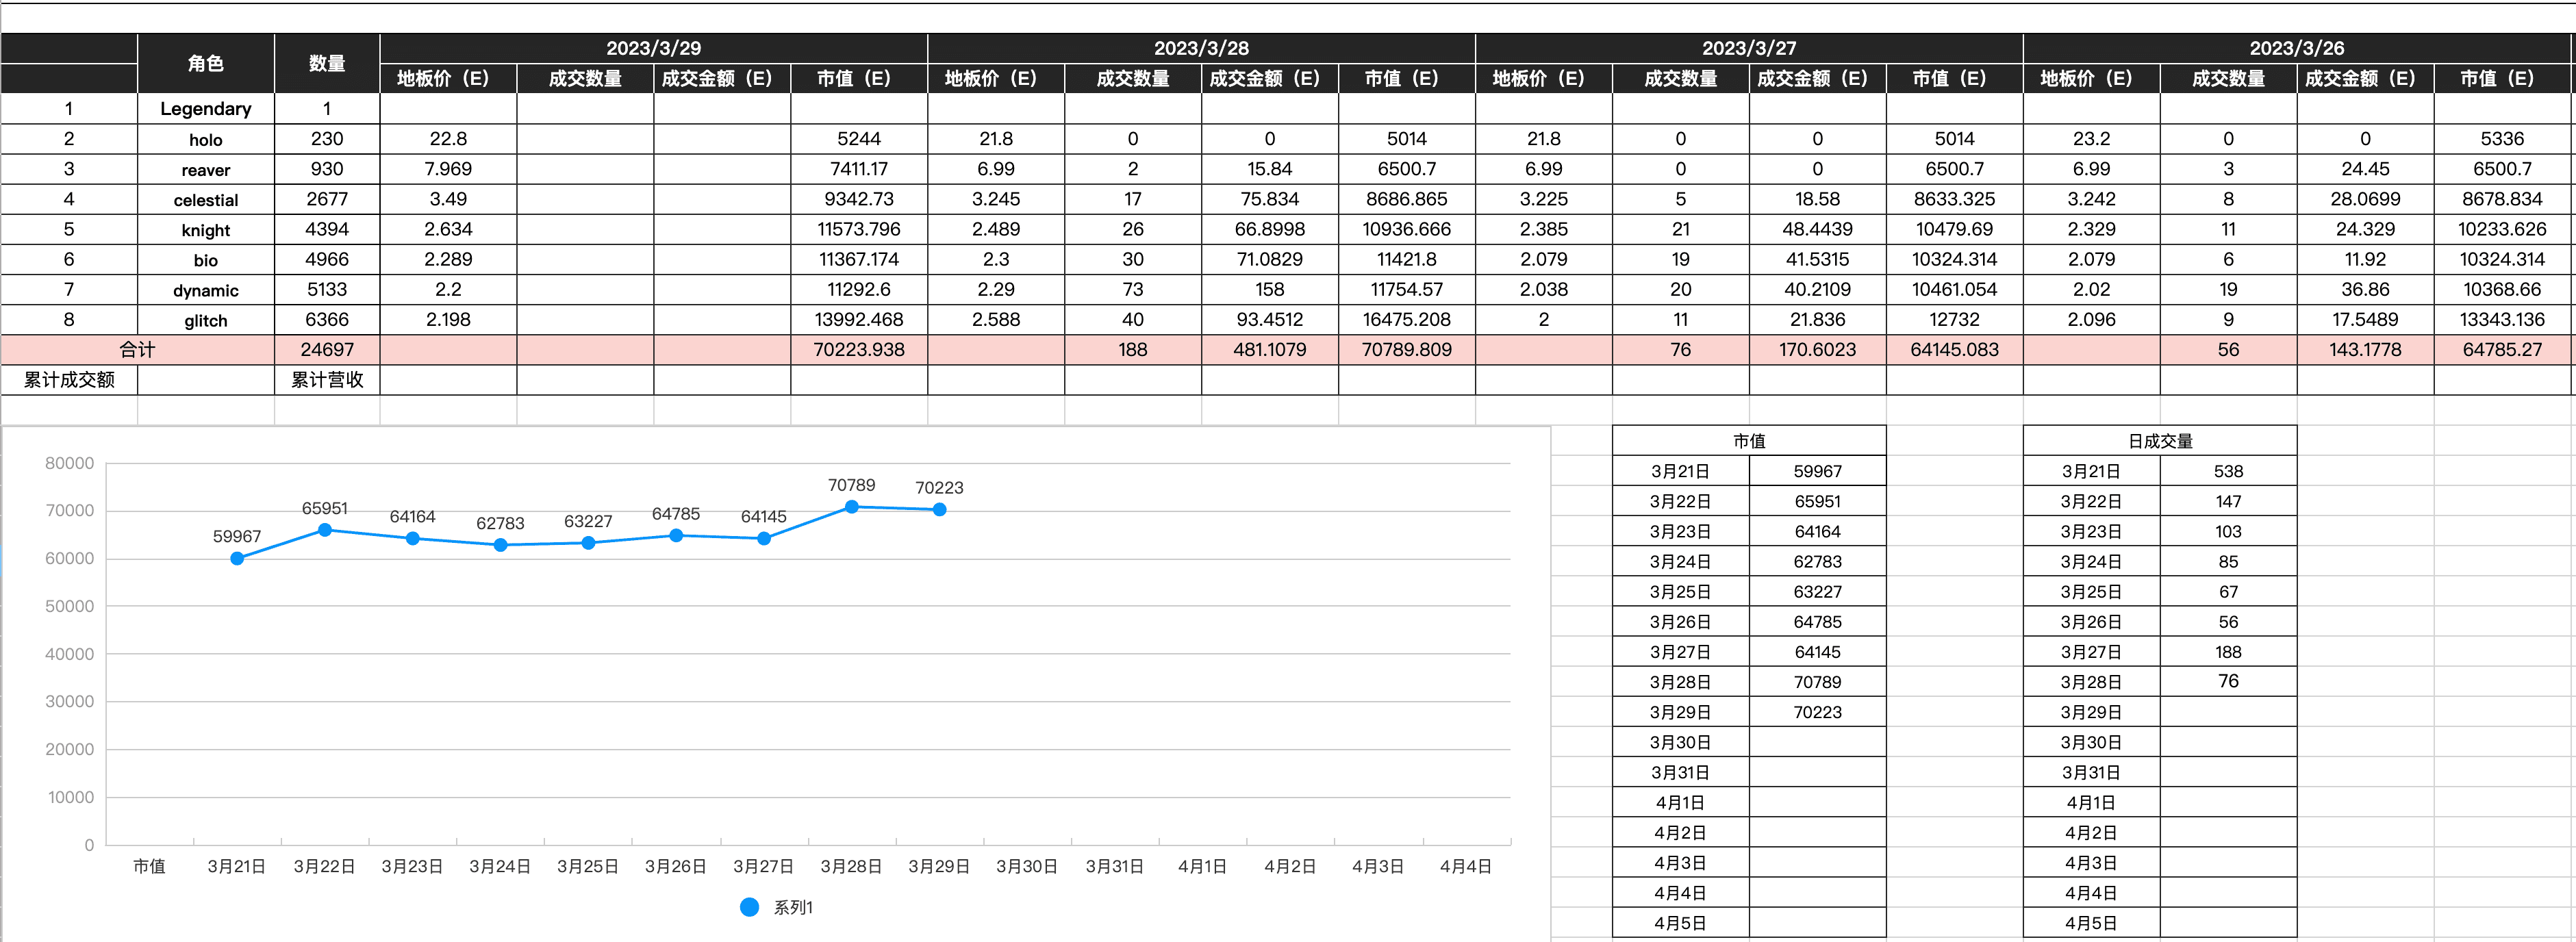2576x942 pixels.
Task: Click the 系列1 chart legend entry
Action: click(x=777, y=907)
